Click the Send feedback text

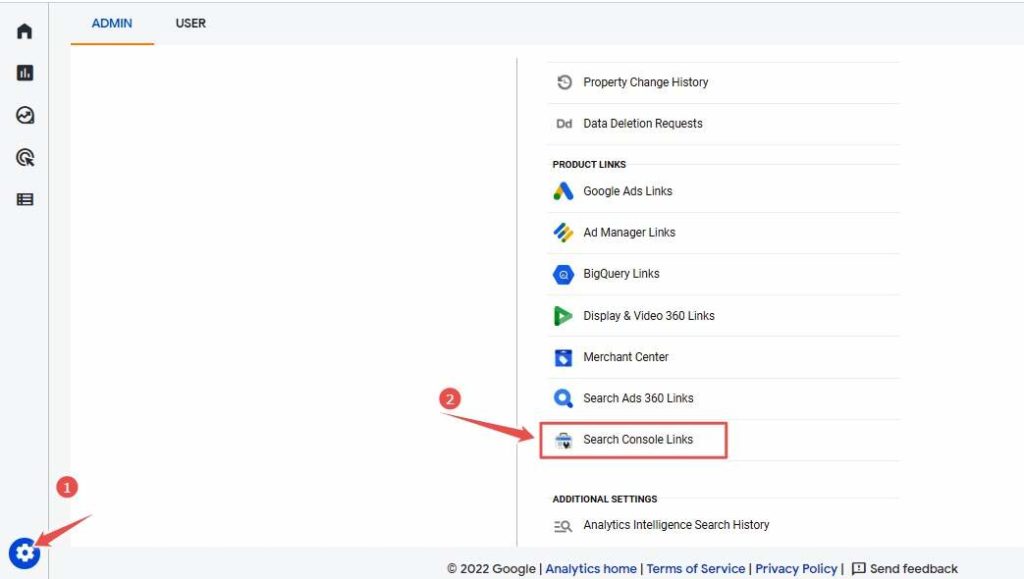click(x=914, y=569)
